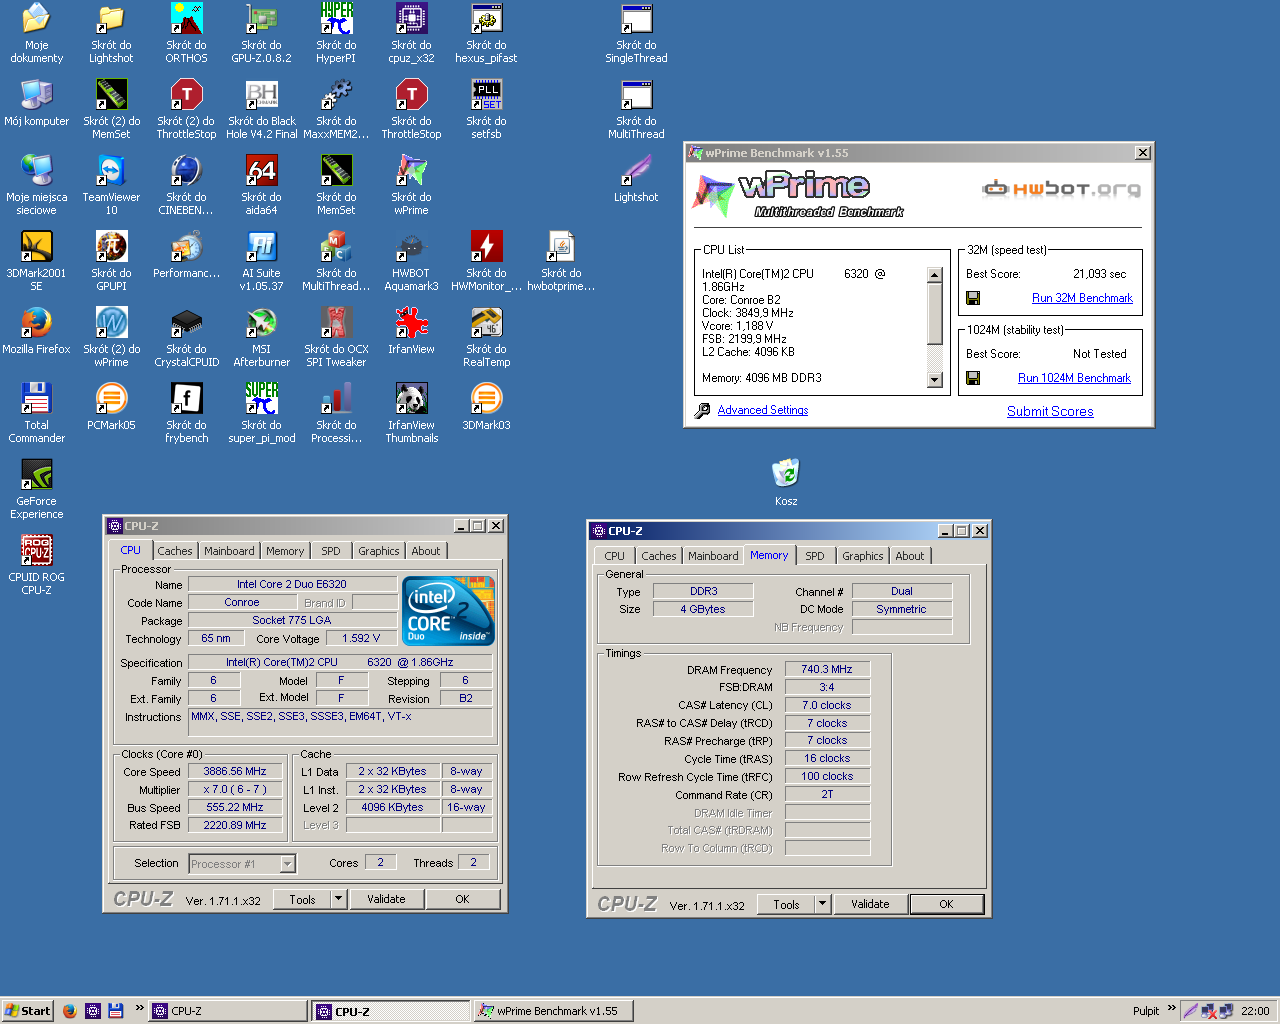Select Memory tab in left CPU-Z window

coord(285,551)
